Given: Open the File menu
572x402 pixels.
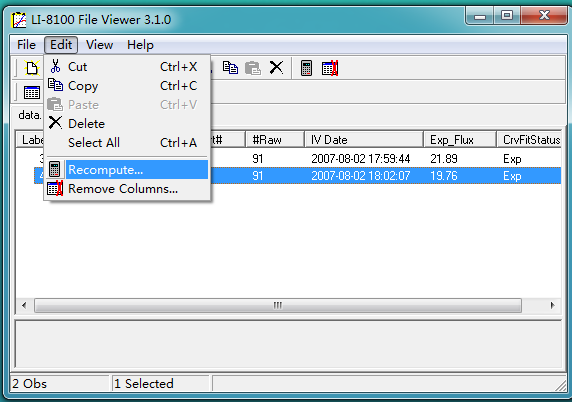Looking at the screenshot, I should pos(26,45).
